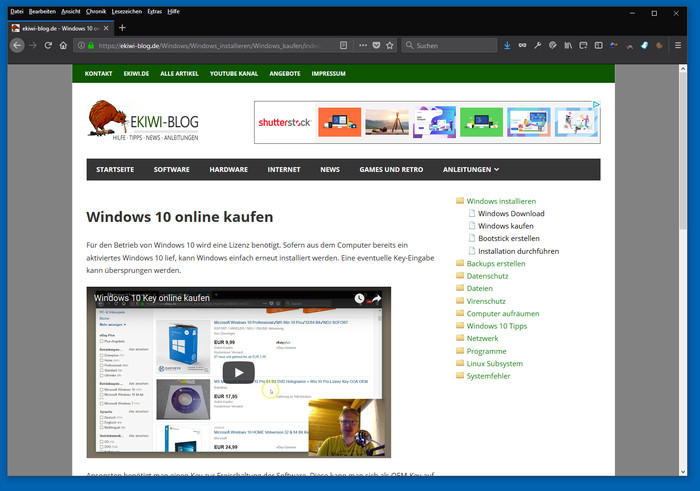Screen dimensions: 700x491
Task: Reload the current page
Action: [x=48, y=45]
